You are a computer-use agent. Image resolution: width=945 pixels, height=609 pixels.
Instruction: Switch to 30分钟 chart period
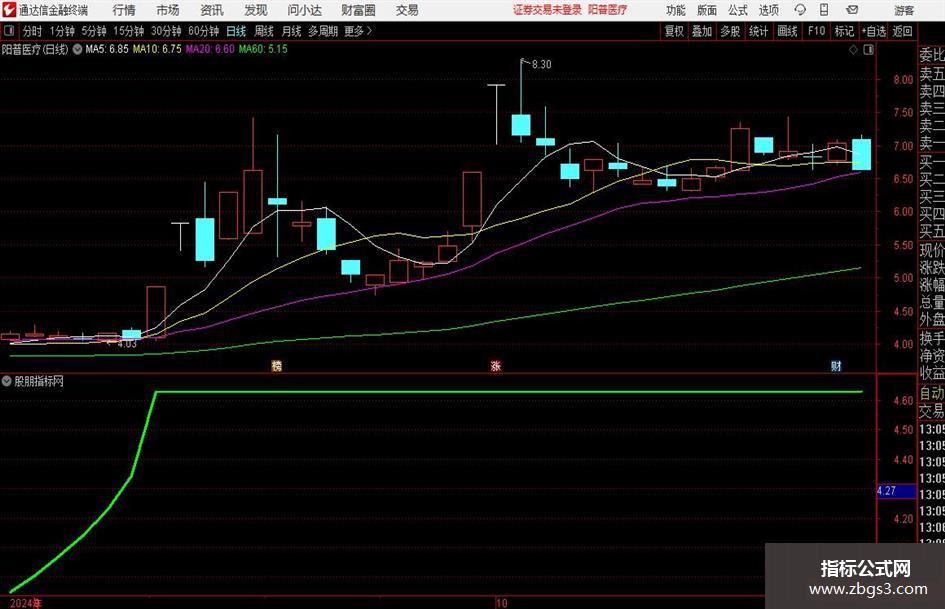click(x=166, y=31)
